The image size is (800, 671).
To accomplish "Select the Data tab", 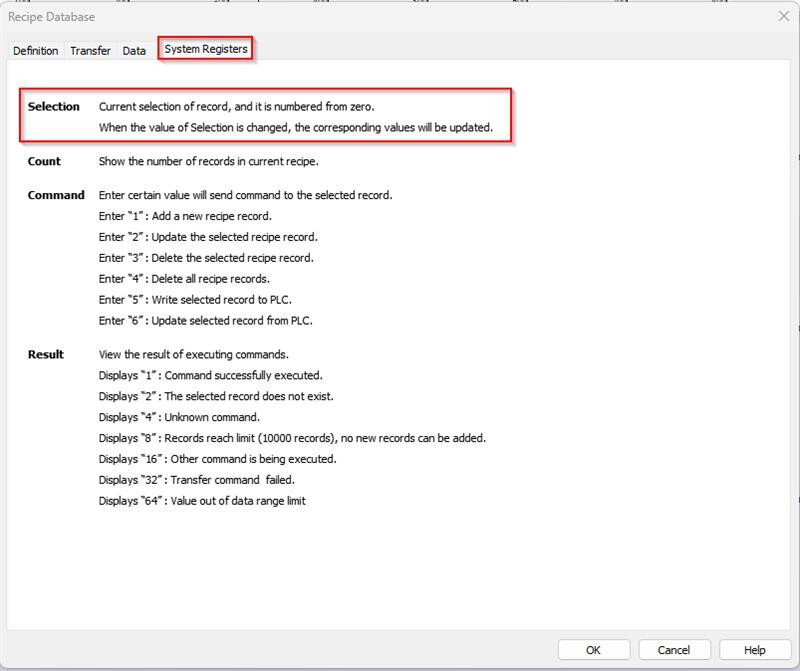I will (x=134, y=51).
